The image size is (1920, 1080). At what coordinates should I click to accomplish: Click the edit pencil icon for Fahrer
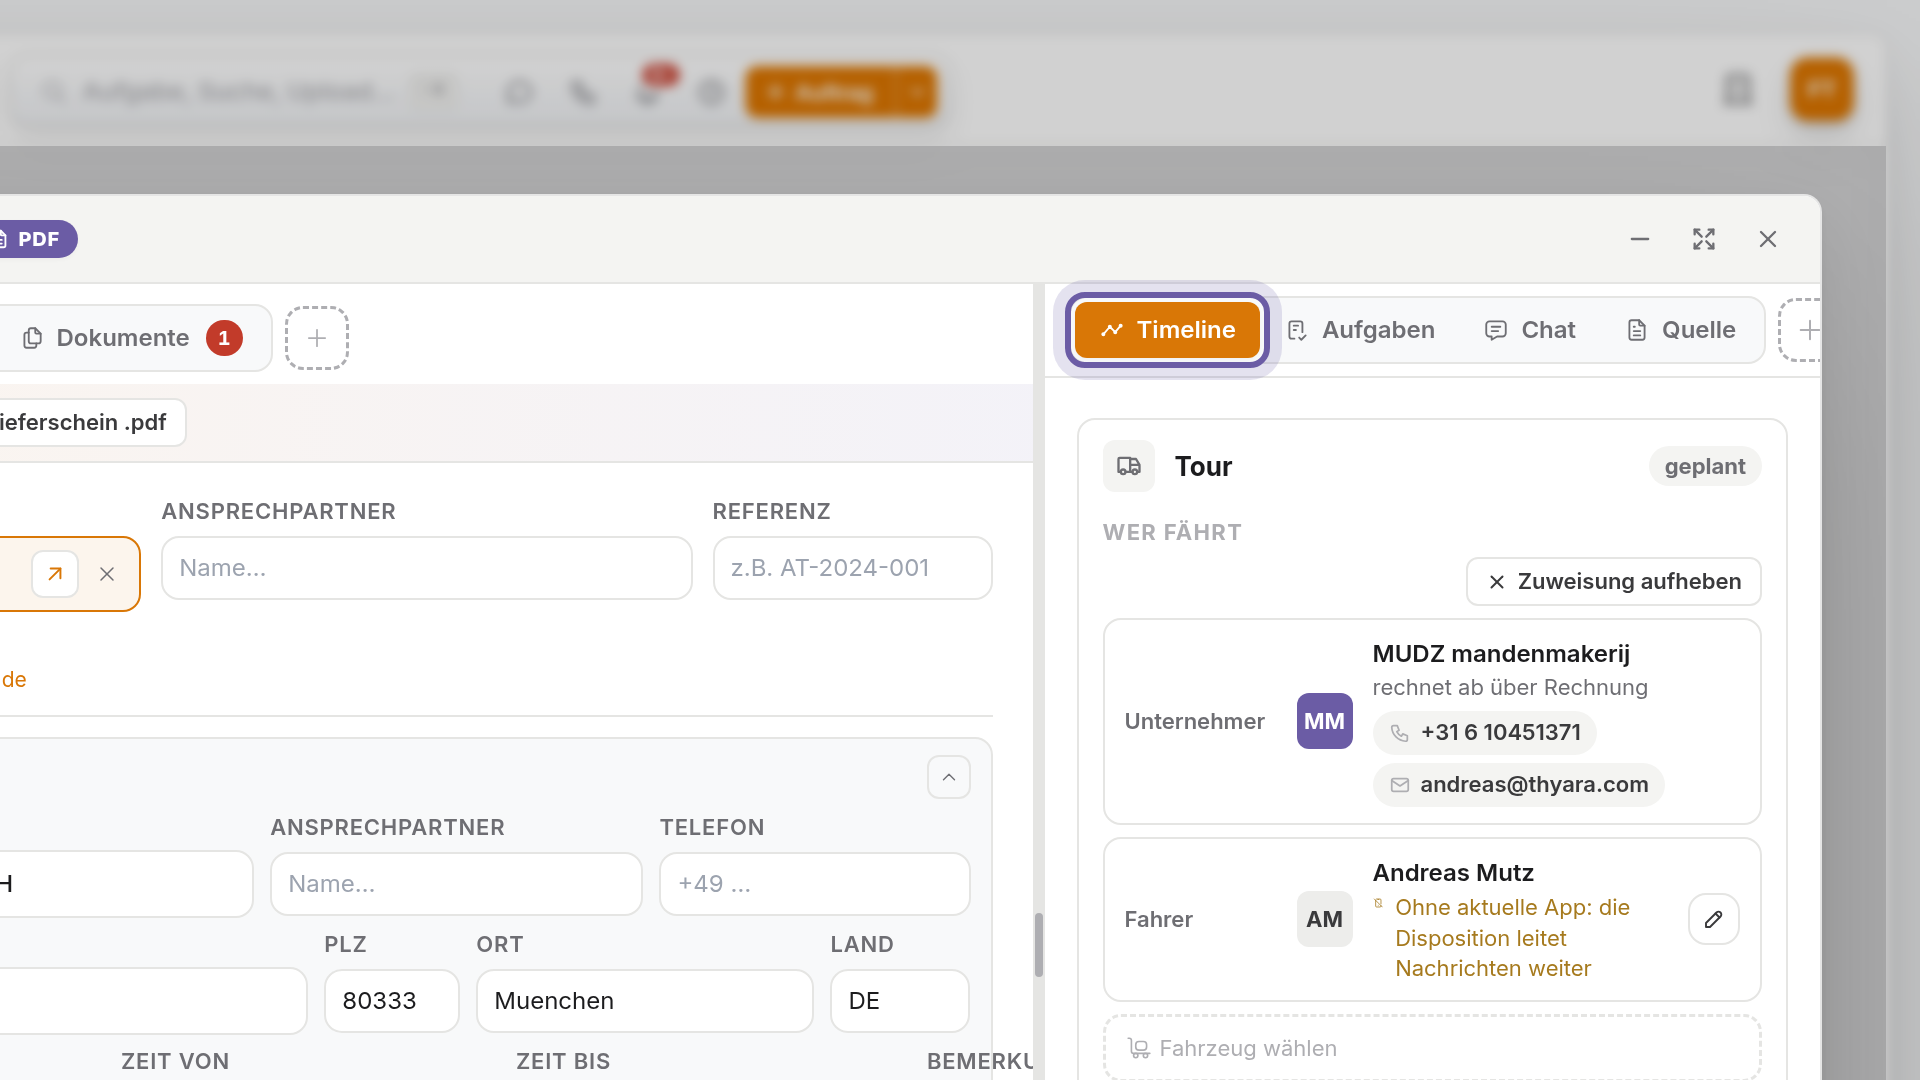[1713, 919]
